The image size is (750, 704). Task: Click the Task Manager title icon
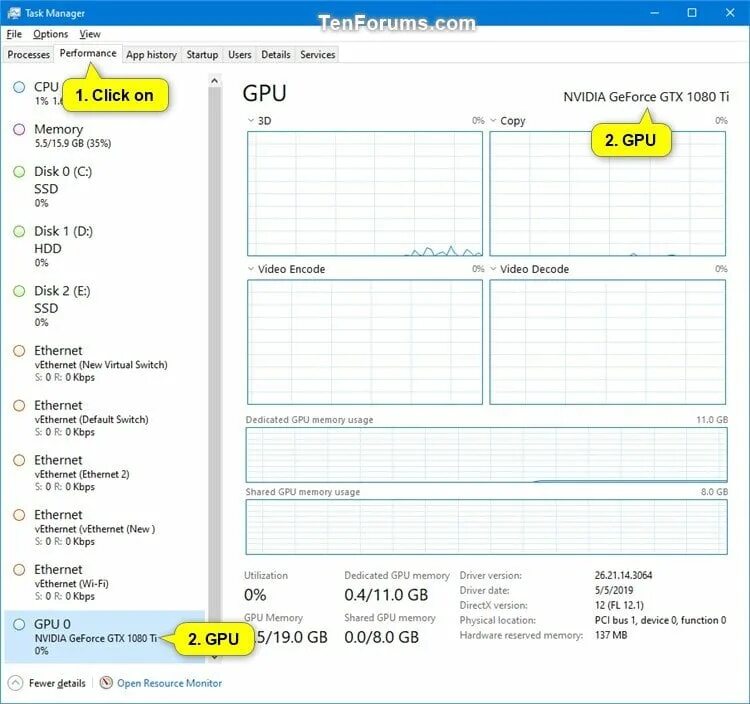pyautogui.click(x=14, y=13)
